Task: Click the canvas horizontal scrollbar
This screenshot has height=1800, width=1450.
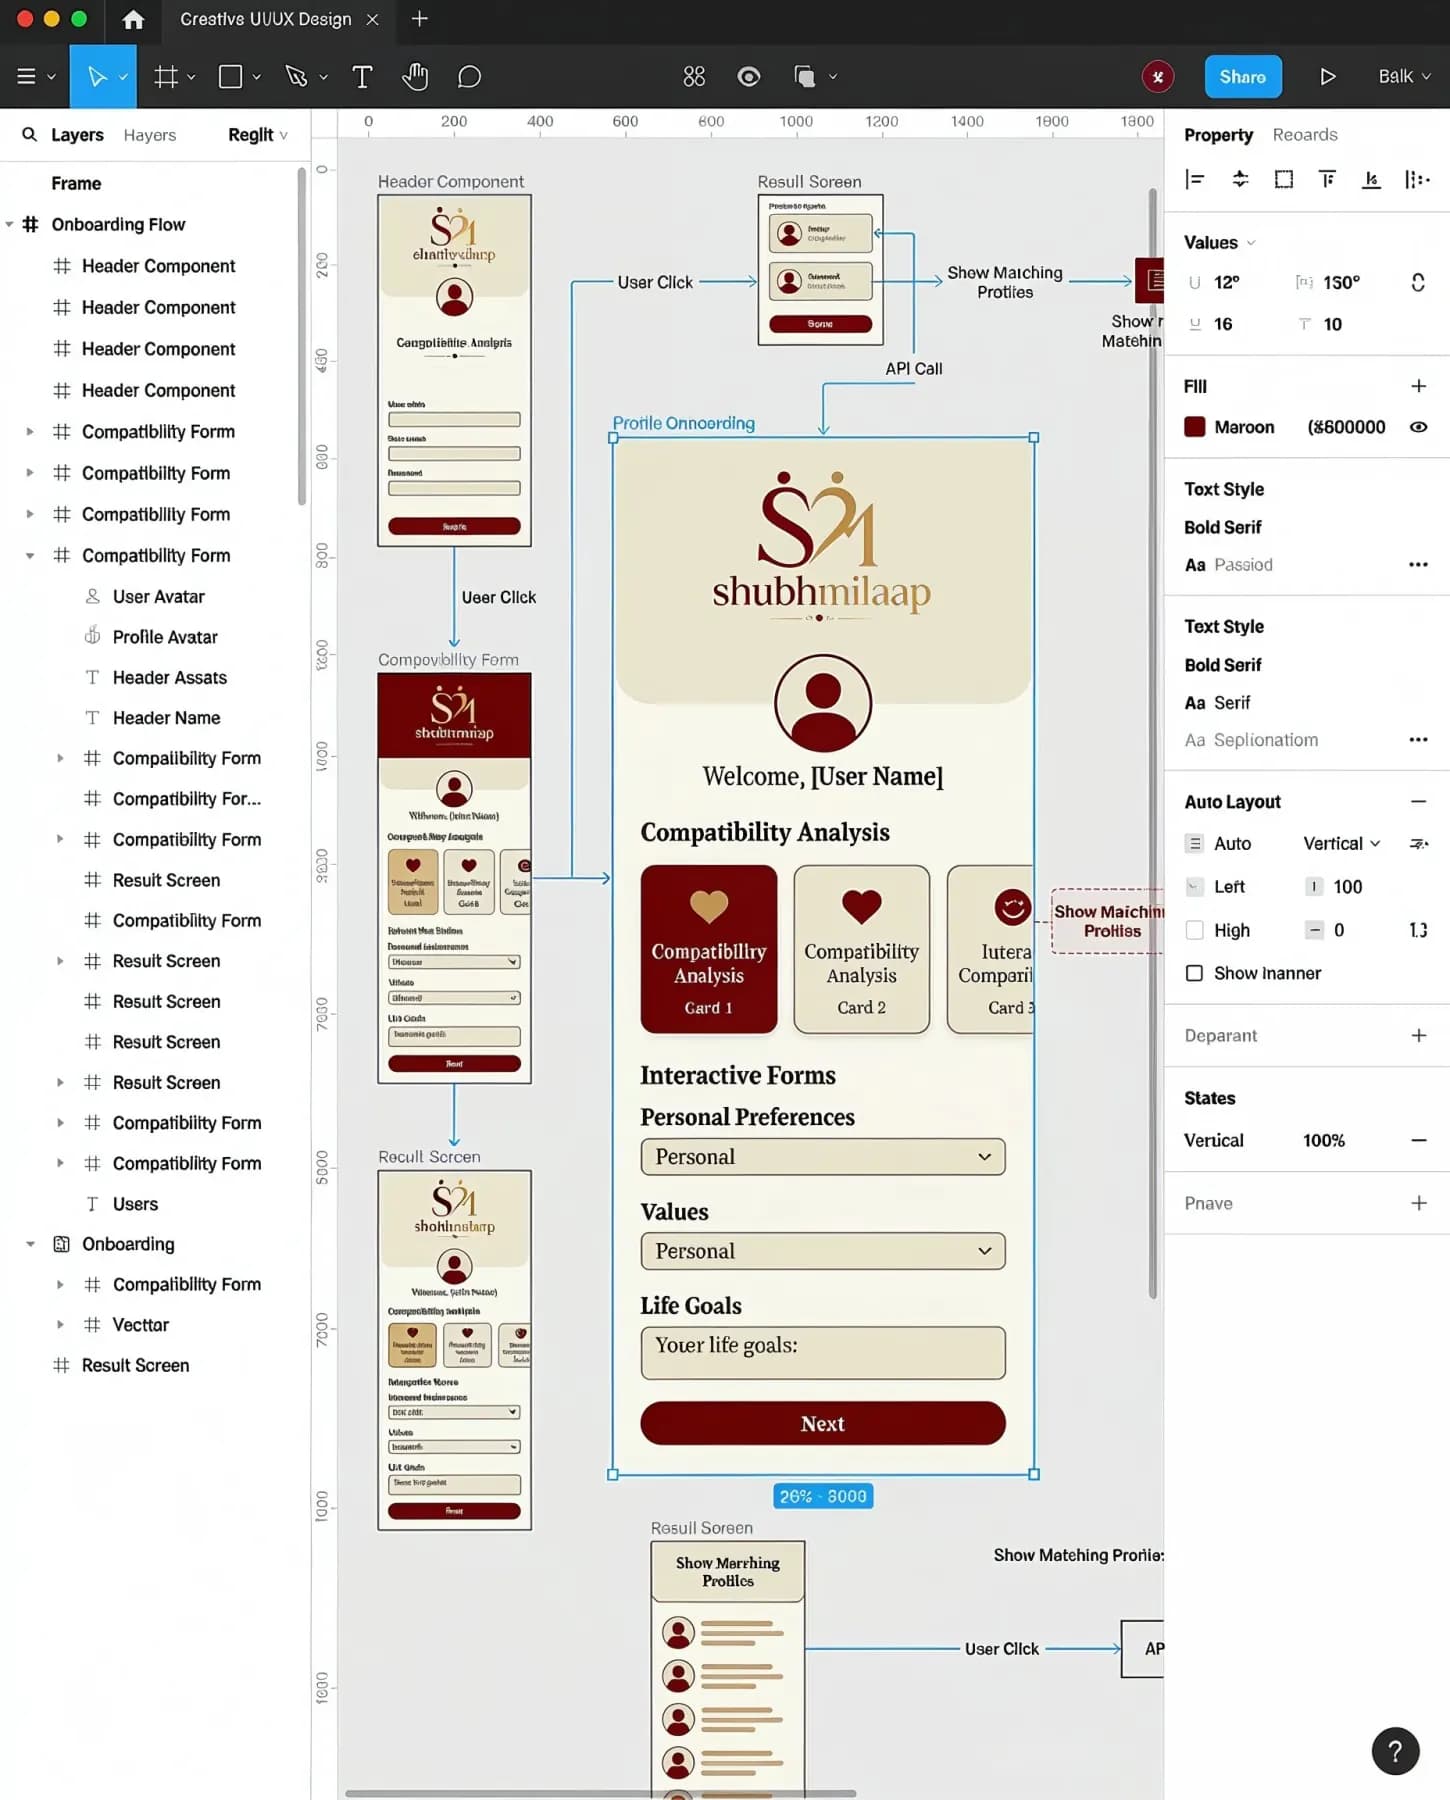Action: pyautogui.click(x=600, y=1793)
